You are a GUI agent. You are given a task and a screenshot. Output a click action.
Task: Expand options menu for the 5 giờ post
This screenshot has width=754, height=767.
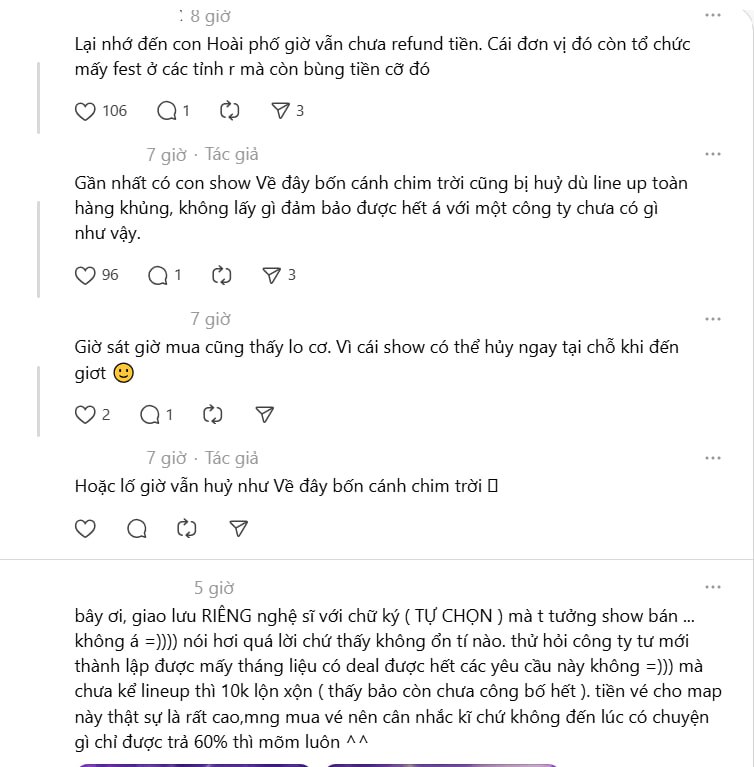712,587
